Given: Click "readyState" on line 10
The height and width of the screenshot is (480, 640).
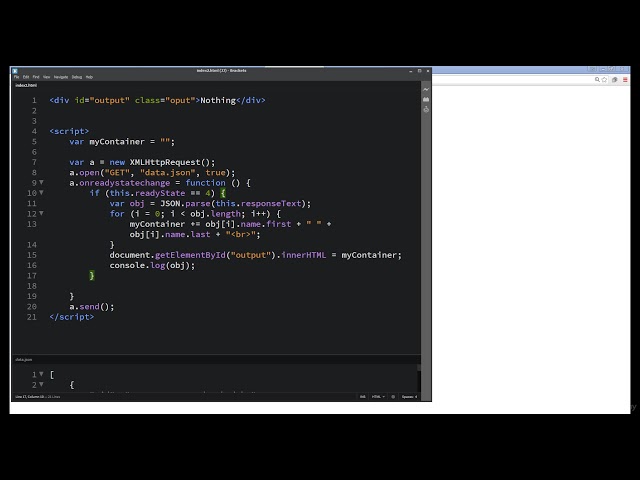Looking at the screenshot, I should click(x=160, y=193).
